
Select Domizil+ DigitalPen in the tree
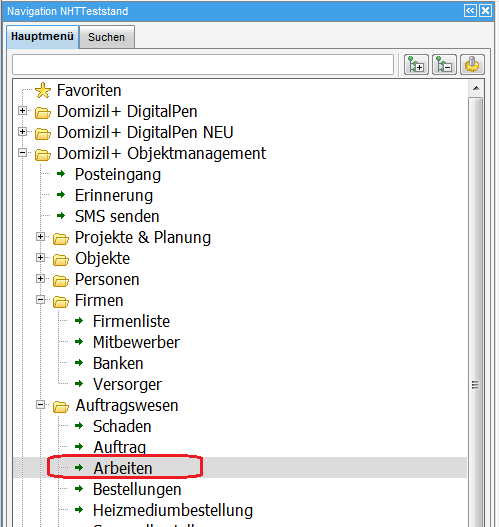point(127,112)
